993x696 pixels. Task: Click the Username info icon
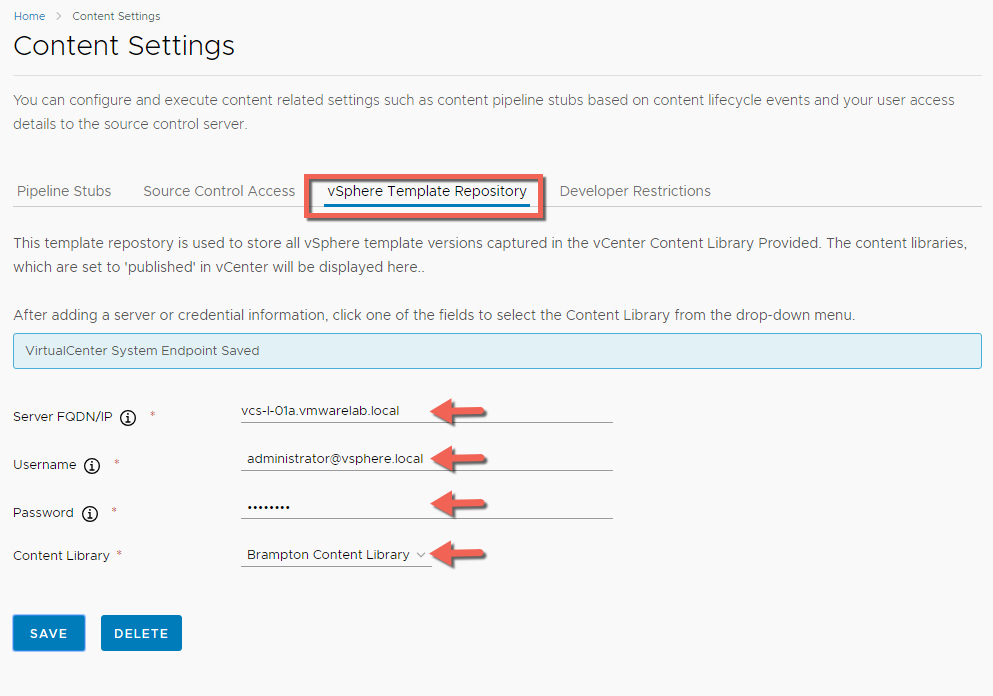(93, 466)
